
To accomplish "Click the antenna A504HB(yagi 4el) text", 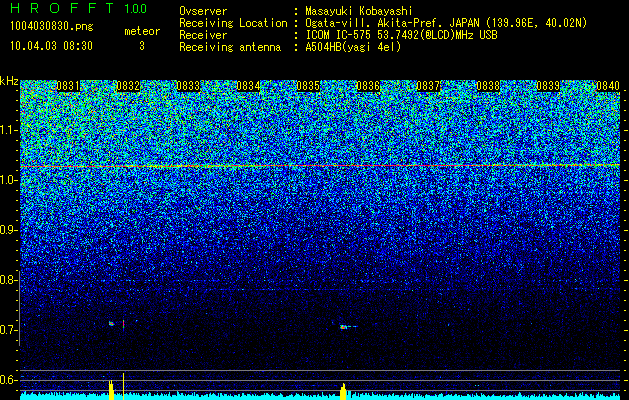I will coord(353,47).
